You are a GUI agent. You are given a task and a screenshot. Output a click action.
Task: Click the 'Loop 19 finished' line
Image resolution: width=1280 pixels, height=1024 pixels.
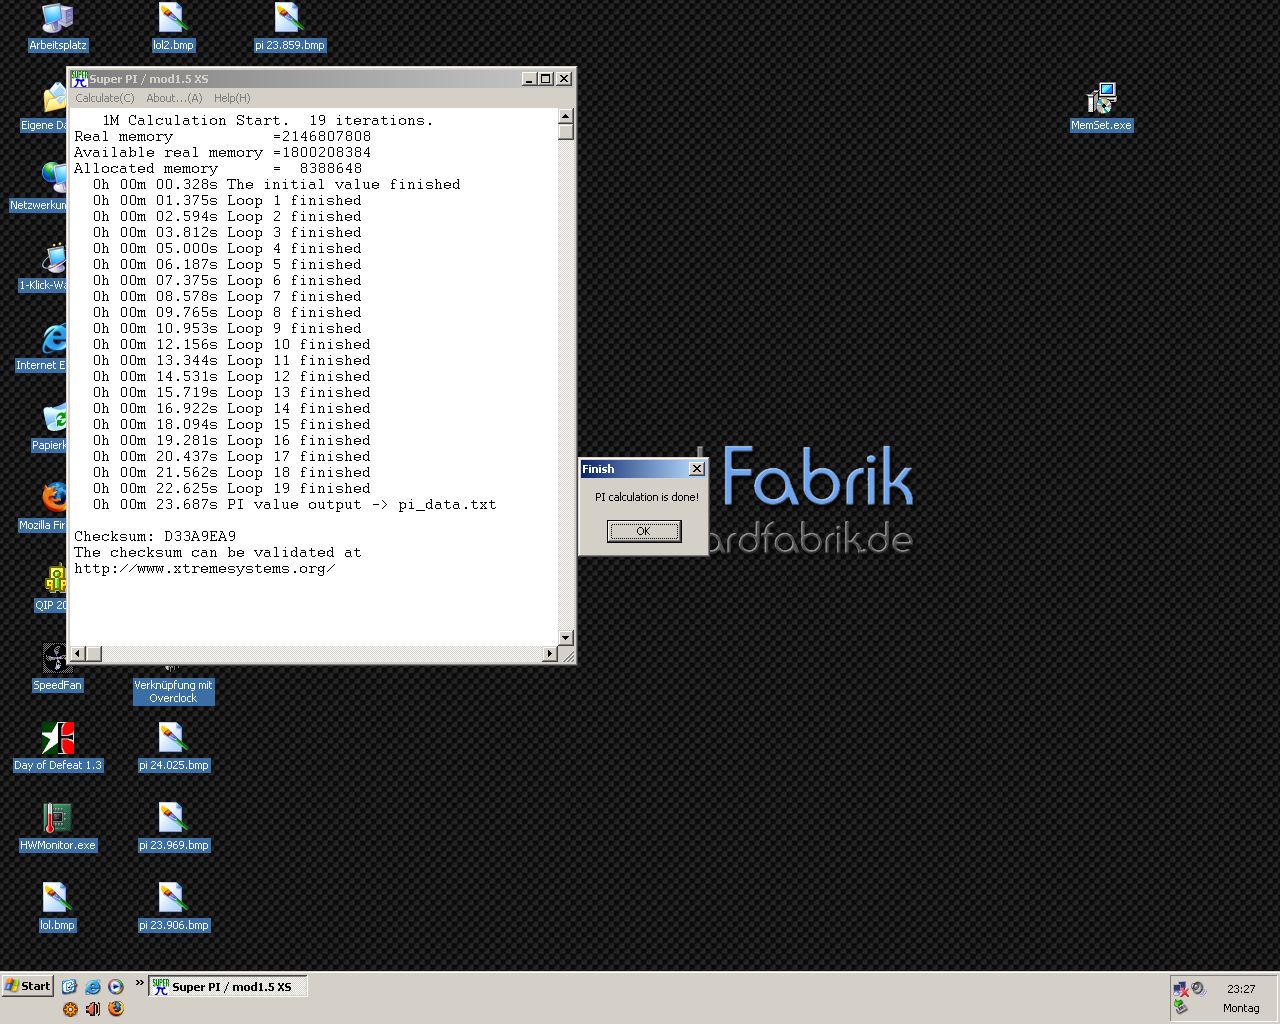(x=231, y=488)
